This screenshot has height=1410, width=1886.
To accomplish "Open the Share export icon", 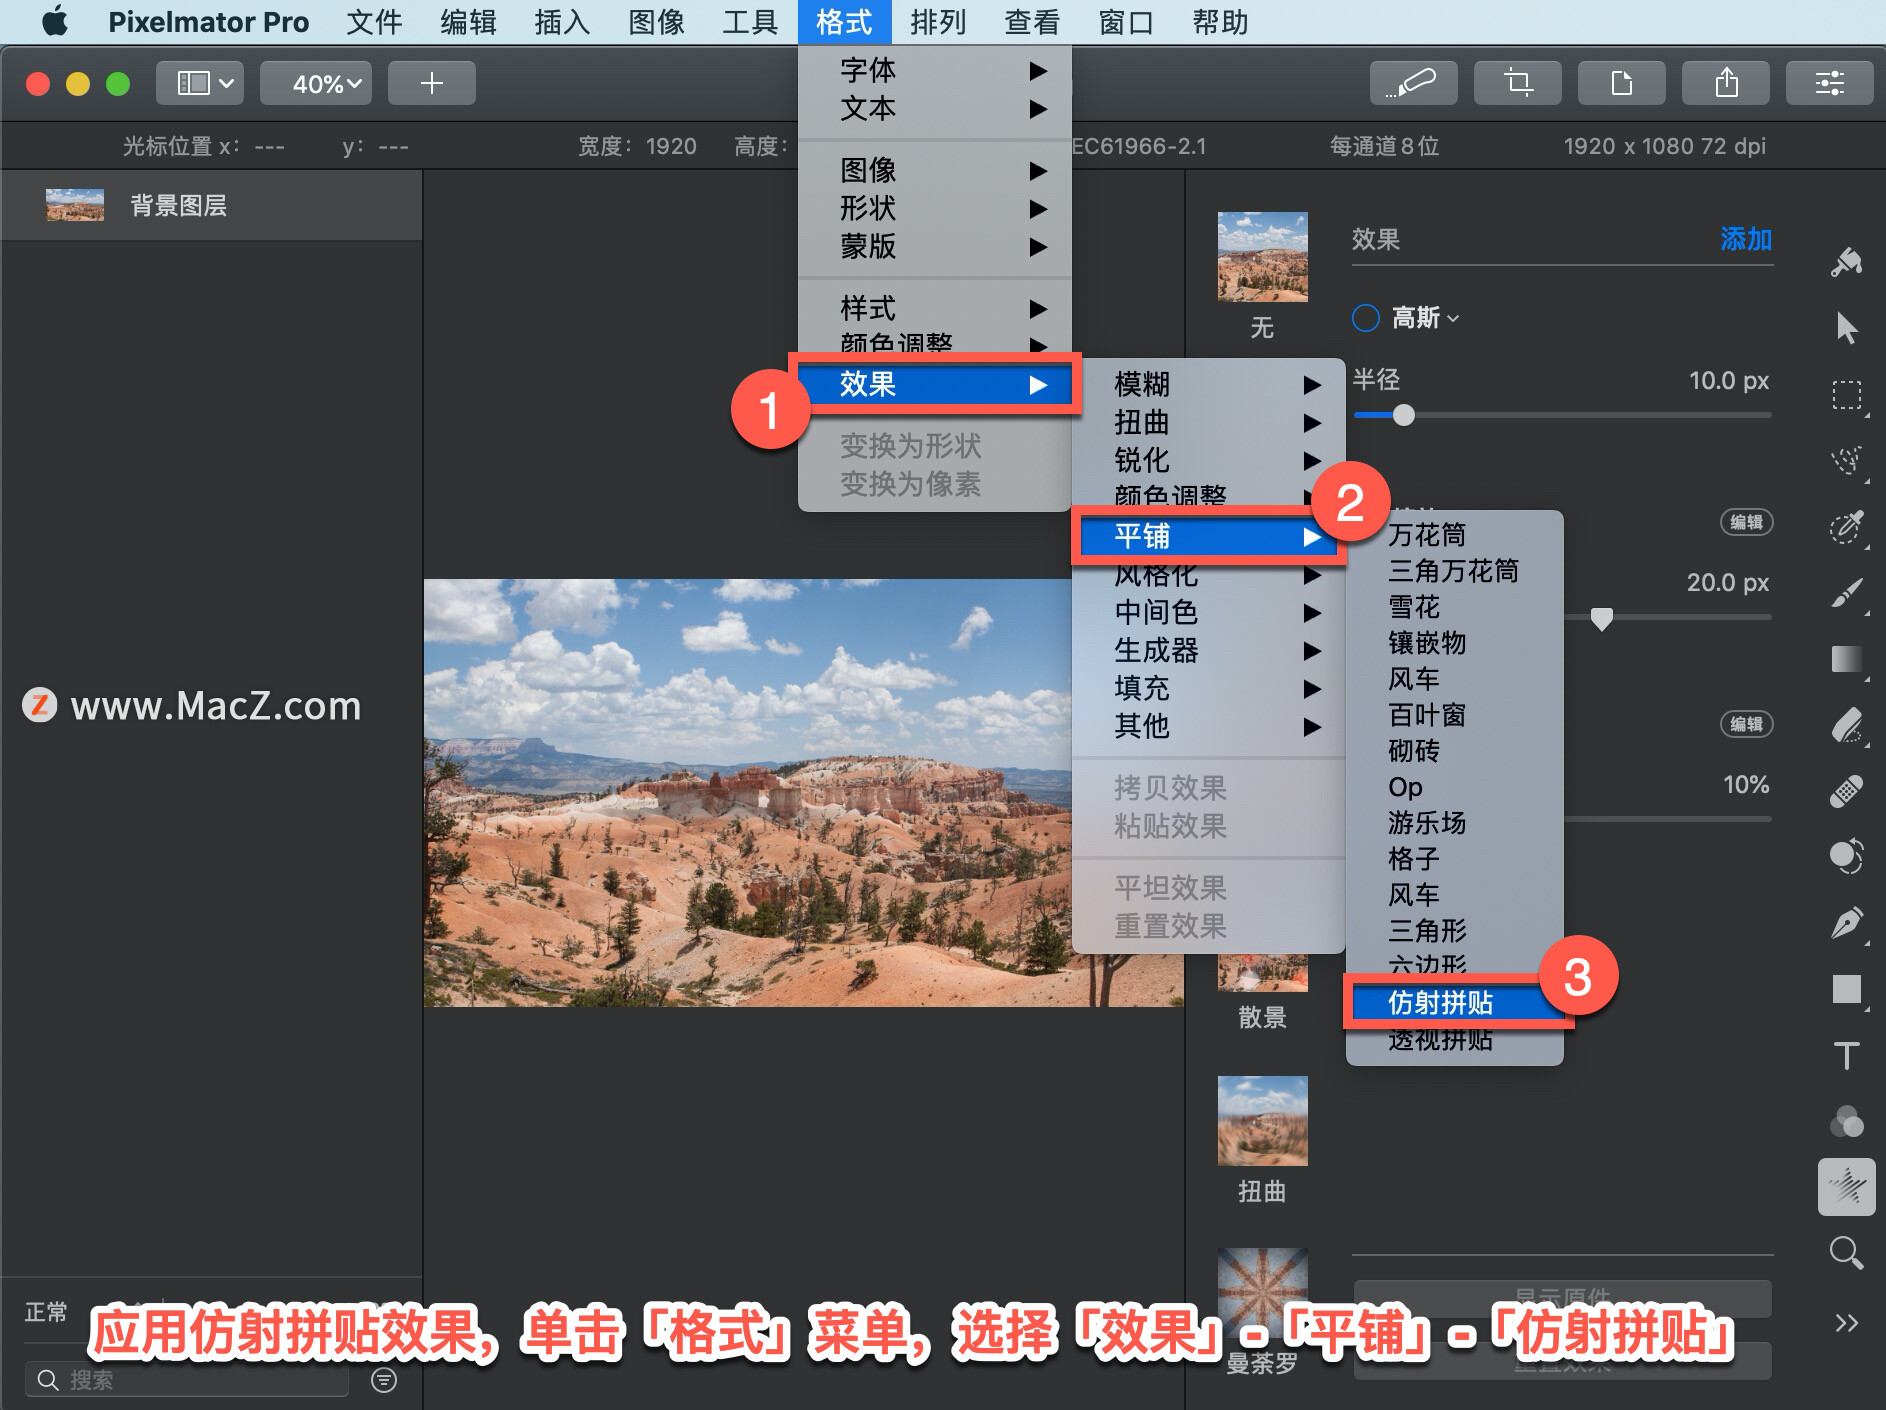I will (x=1725, y=83).
